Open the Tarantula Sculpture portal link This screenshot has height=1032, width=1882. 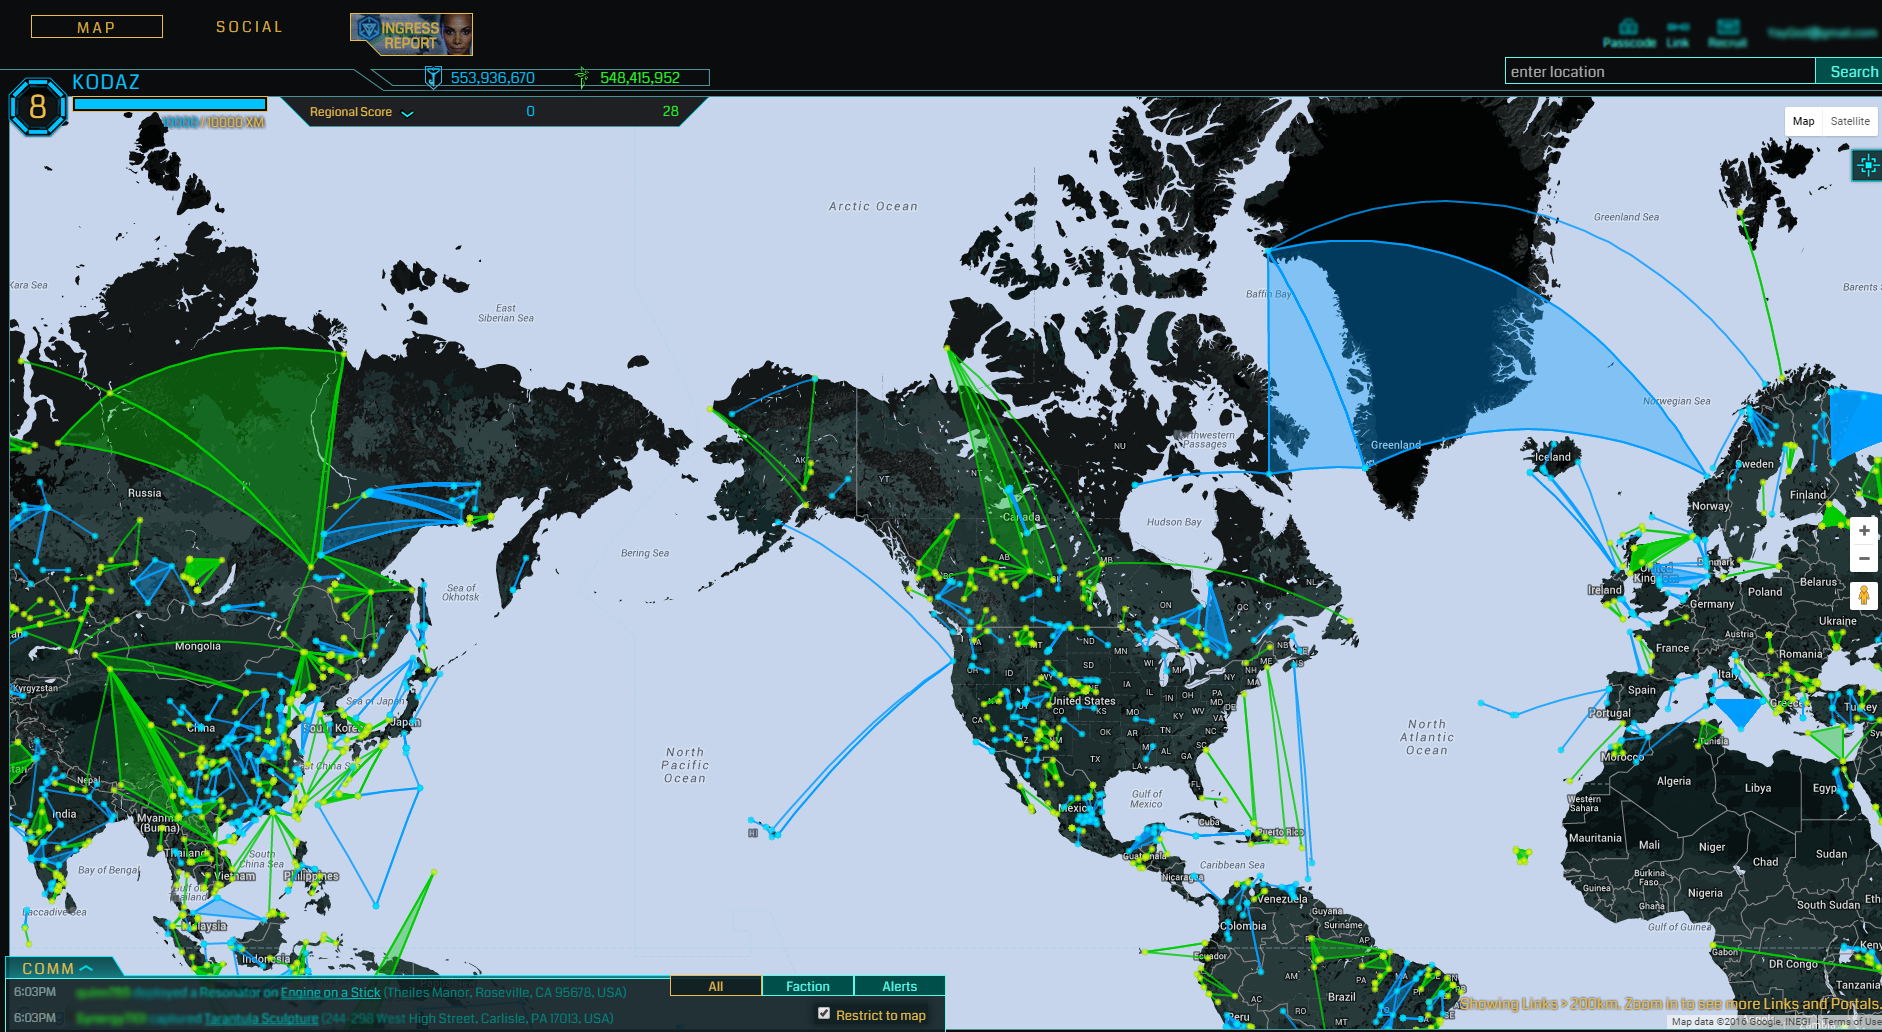pos(261,1019)
